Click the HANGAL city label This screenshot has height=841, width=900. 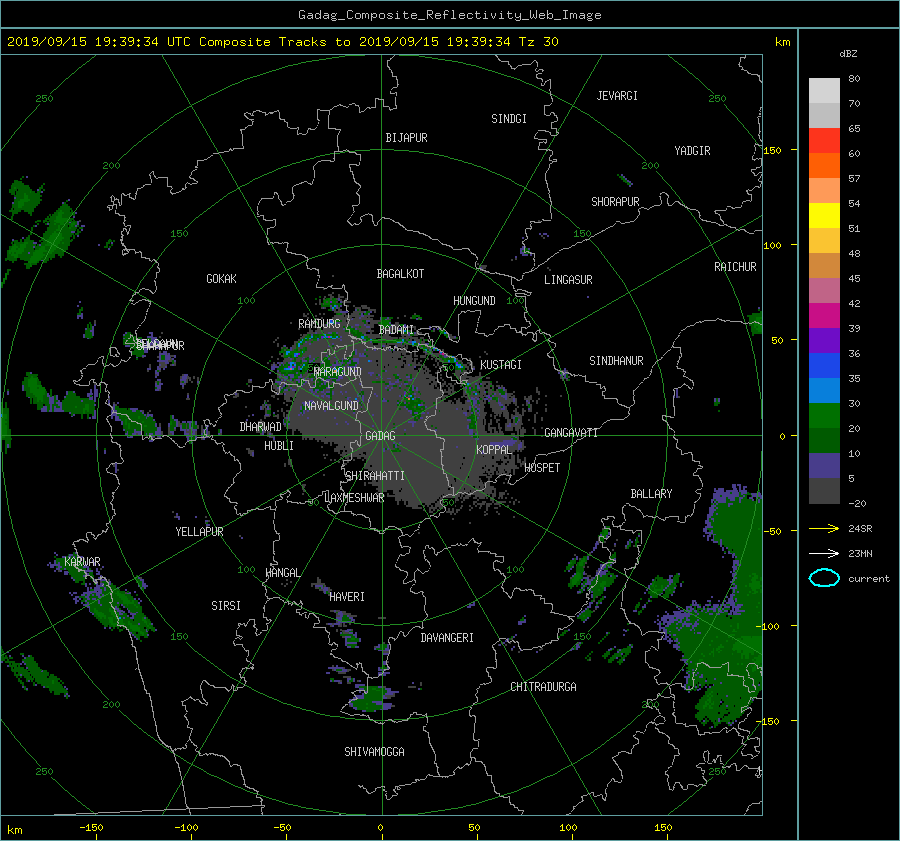(x=282, y=573)
